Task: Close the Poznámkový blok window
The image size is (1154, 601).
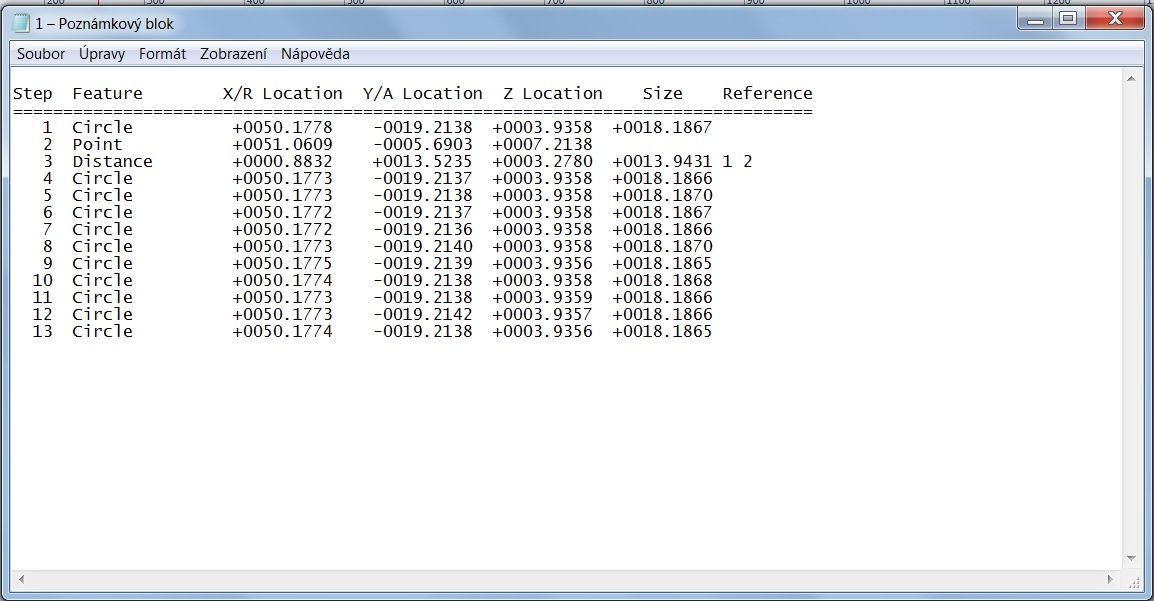Action: point(1112,19)
